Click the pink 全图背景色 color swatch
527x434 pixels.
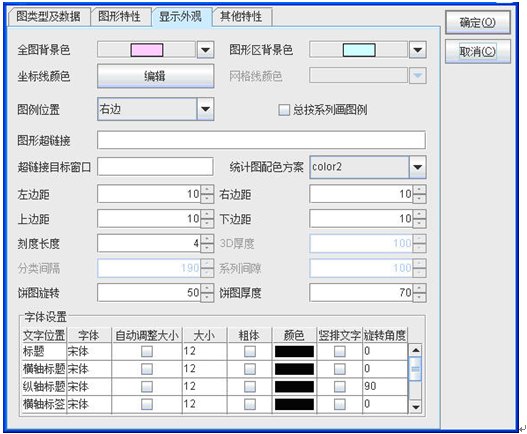147,50
